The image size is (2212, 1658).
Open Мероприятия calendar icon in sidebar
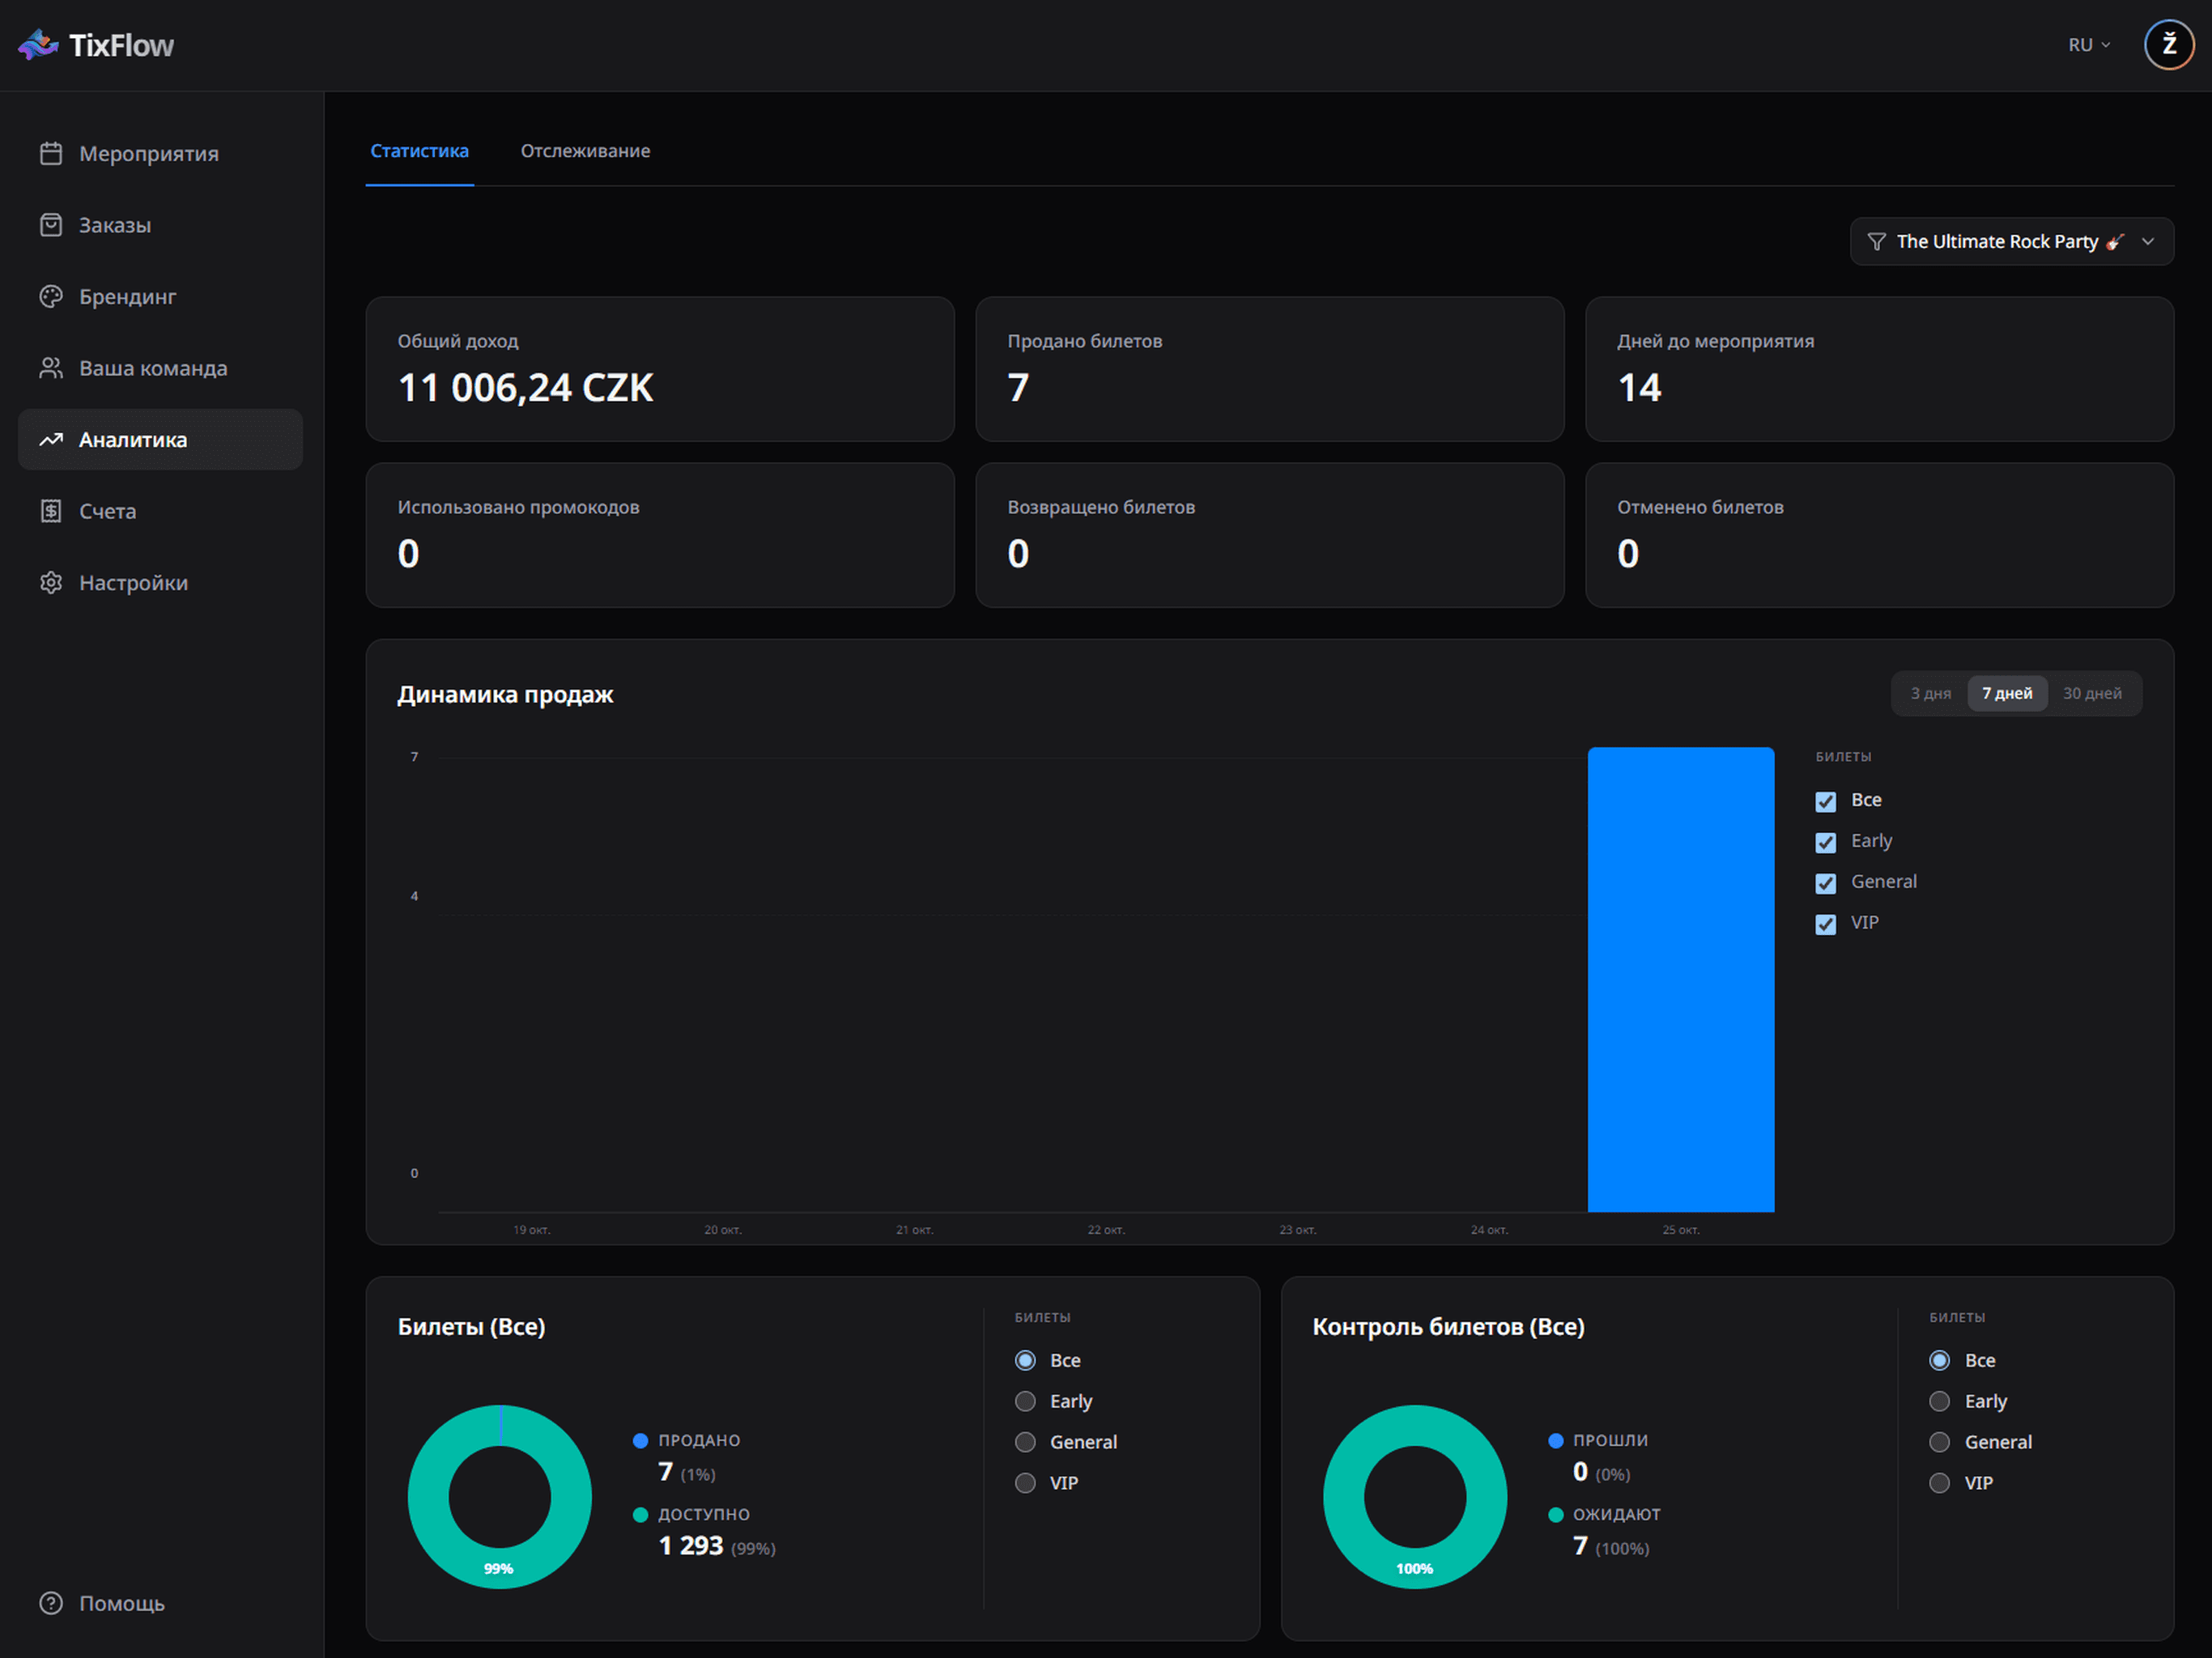(51, 153)
